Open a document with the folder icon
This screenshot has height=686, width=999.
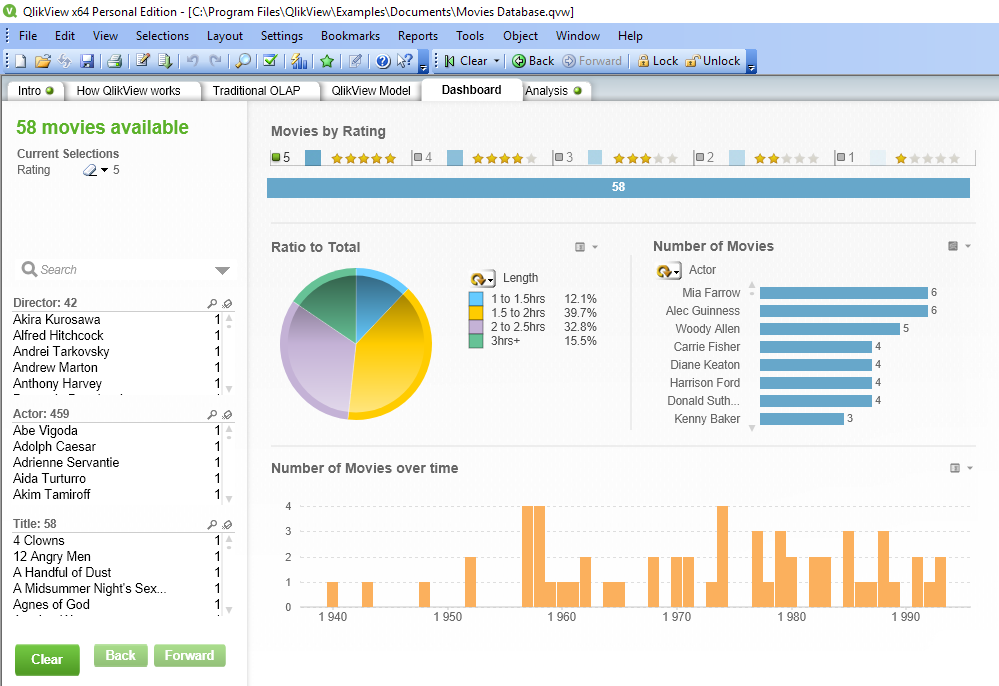coord(43,61)
